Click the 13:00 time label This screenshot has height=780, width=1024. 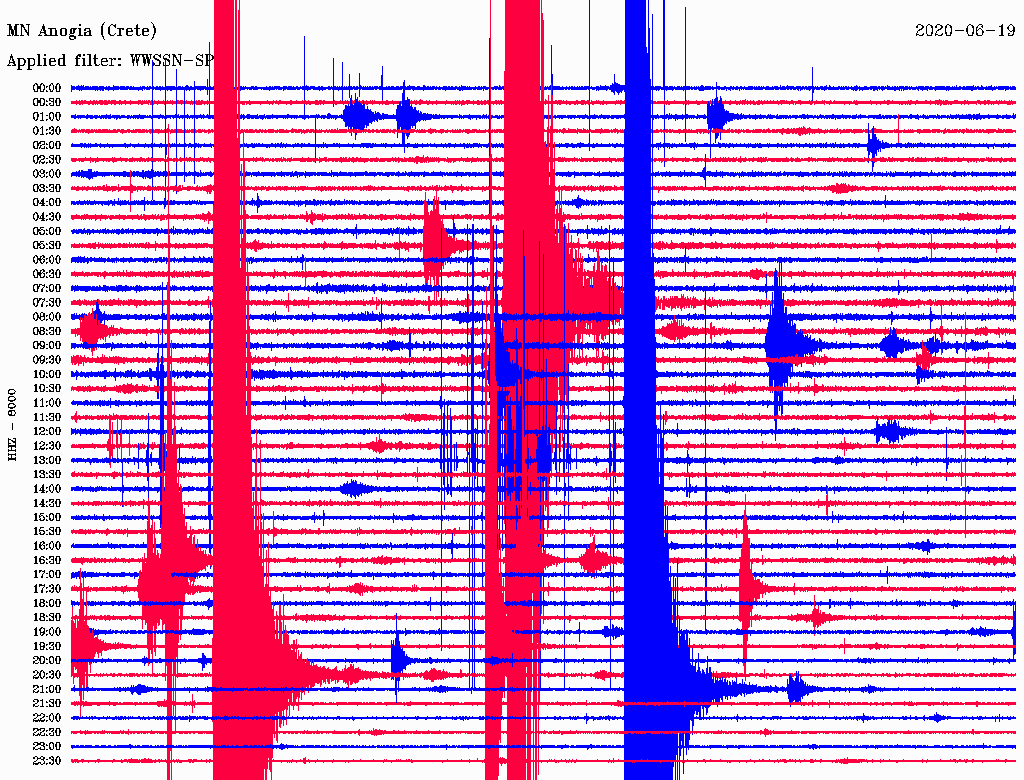coord(47,460)
